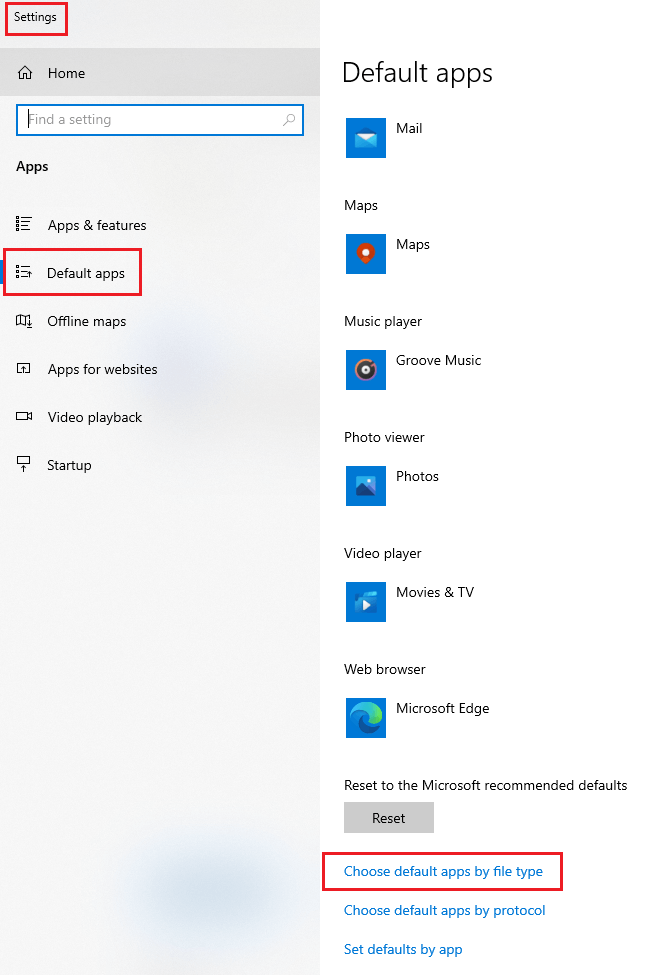This screenshot has width=654, height=975.
Task: Open Apps for websites section
Action: [x=160, y=369]
